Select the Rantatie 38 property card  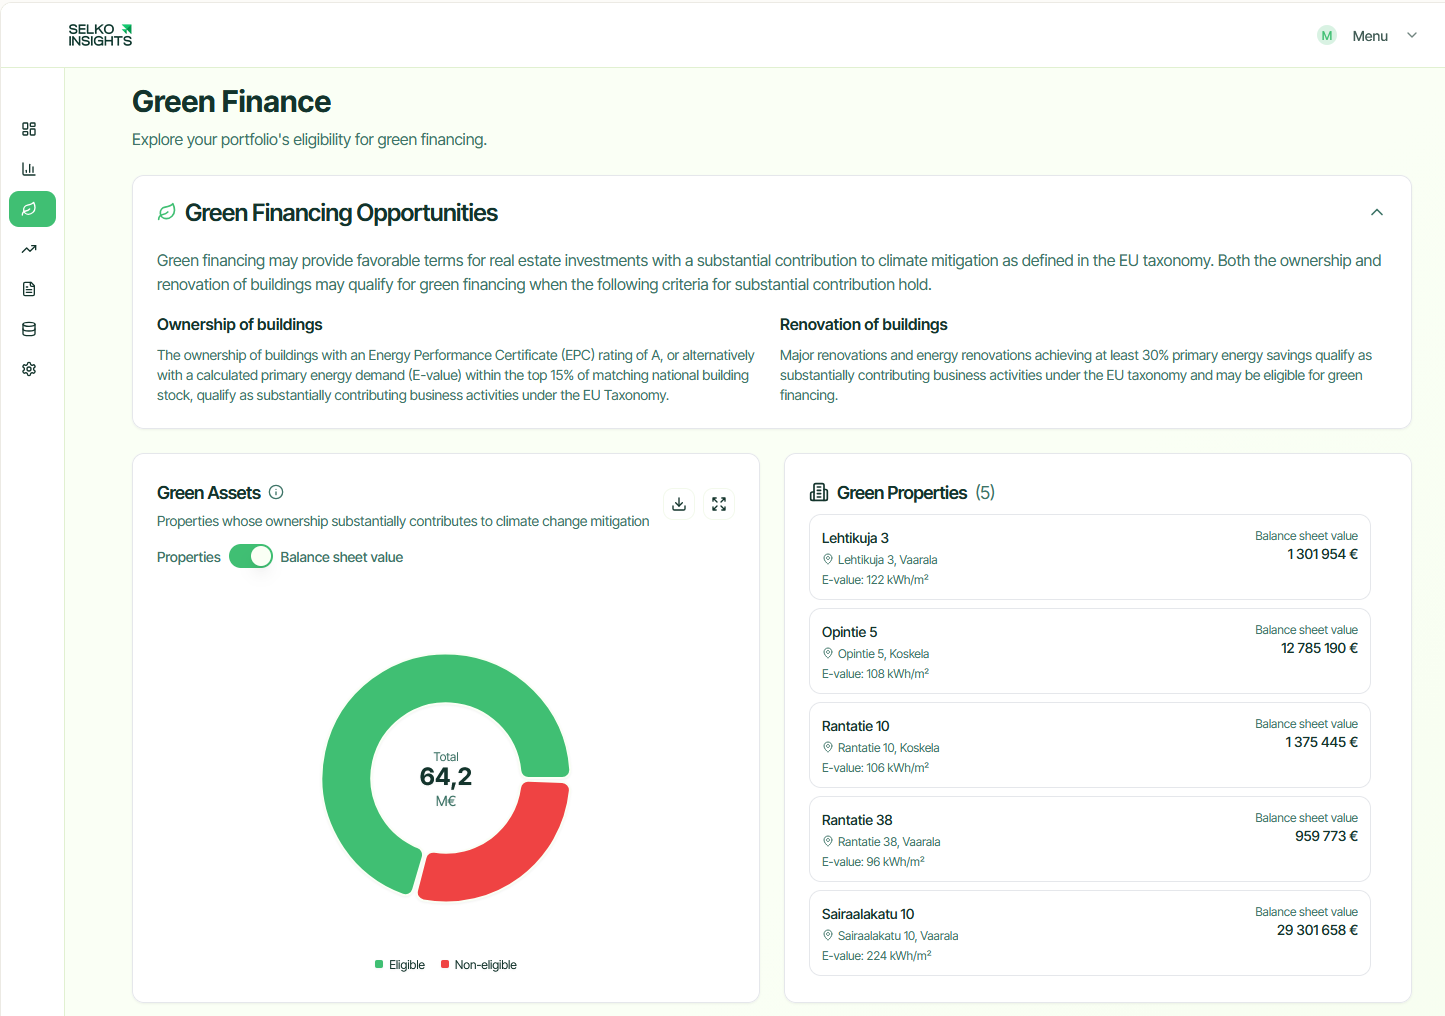tap(1089, 839)
